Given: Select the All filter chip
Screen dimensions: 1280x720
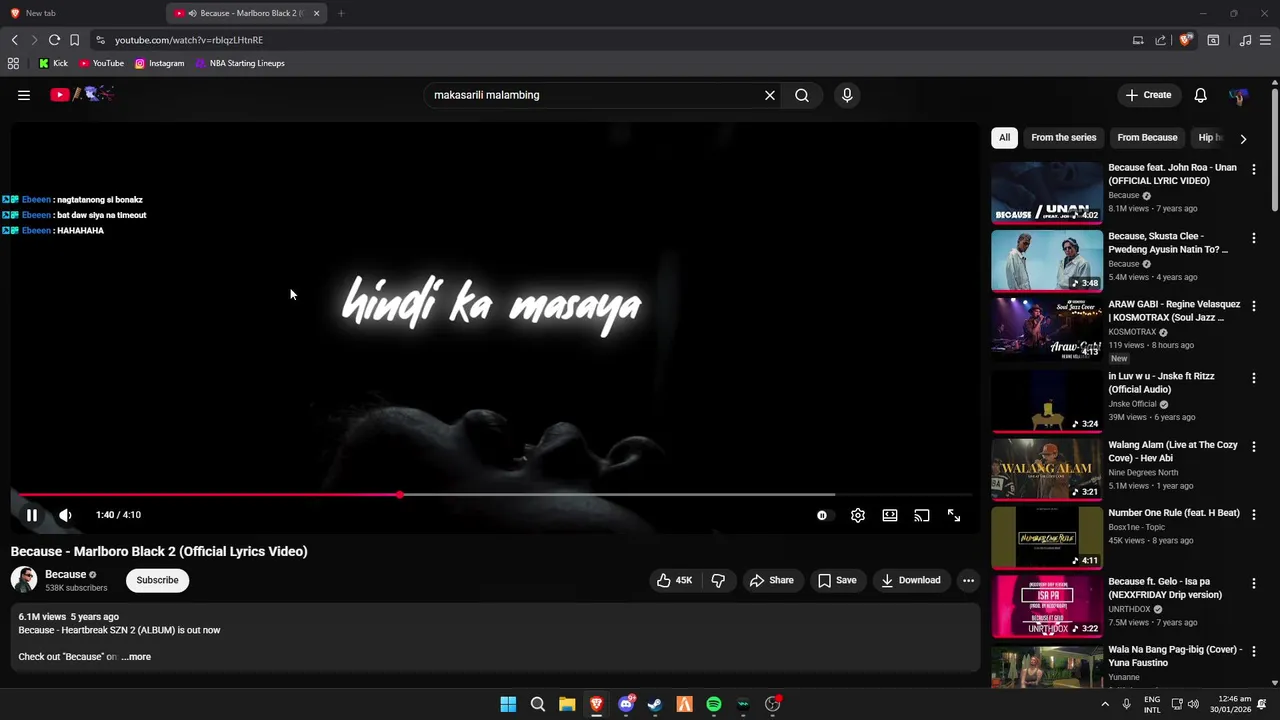Looking at the screenshot, I should click(1004, 138).
